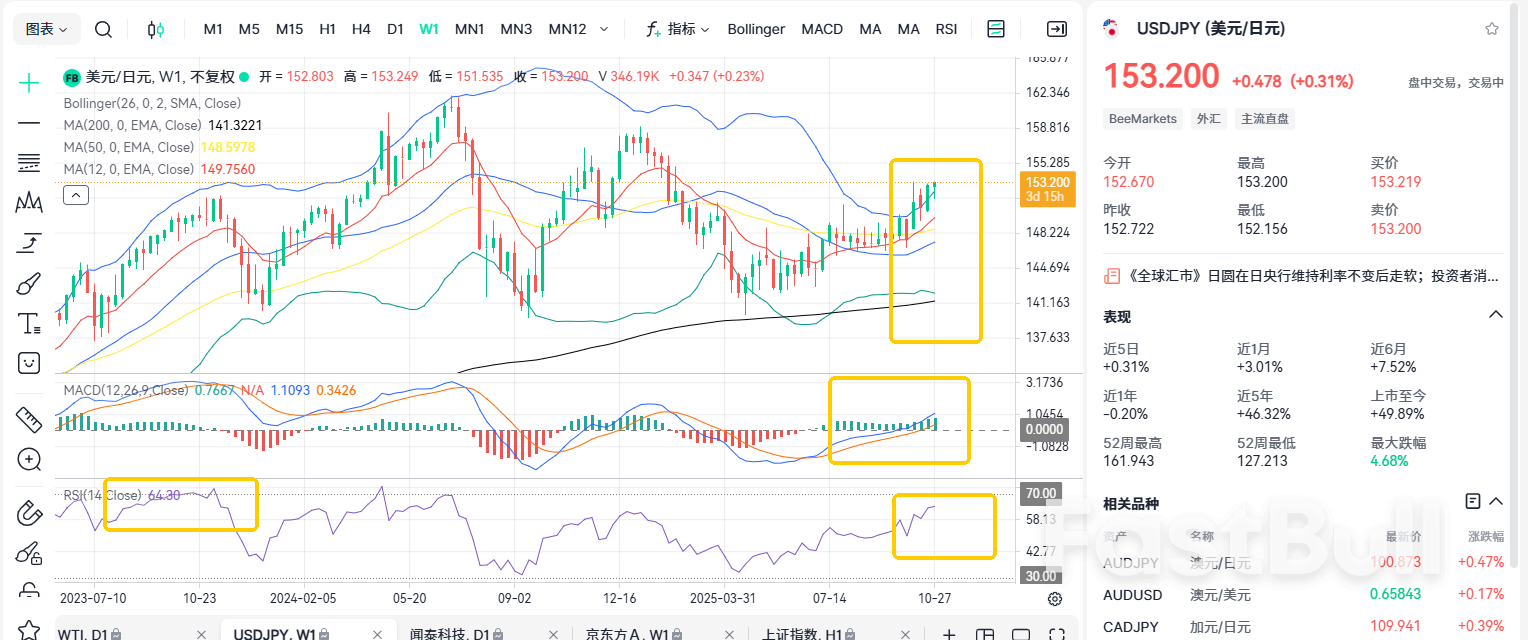Pick the brush drawing tool

point(30,284)
